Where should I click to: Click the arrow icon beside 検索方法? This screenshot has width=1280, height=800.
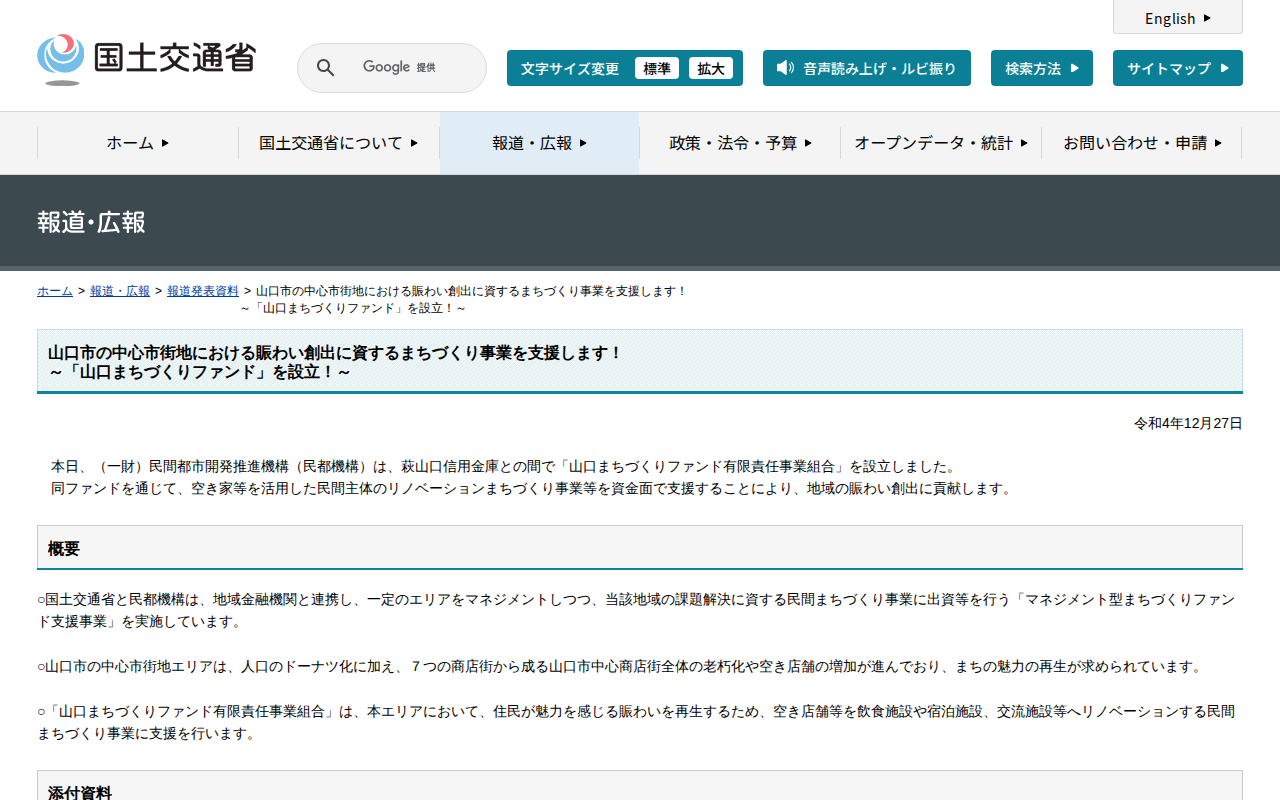click(x=1075, y=68)
